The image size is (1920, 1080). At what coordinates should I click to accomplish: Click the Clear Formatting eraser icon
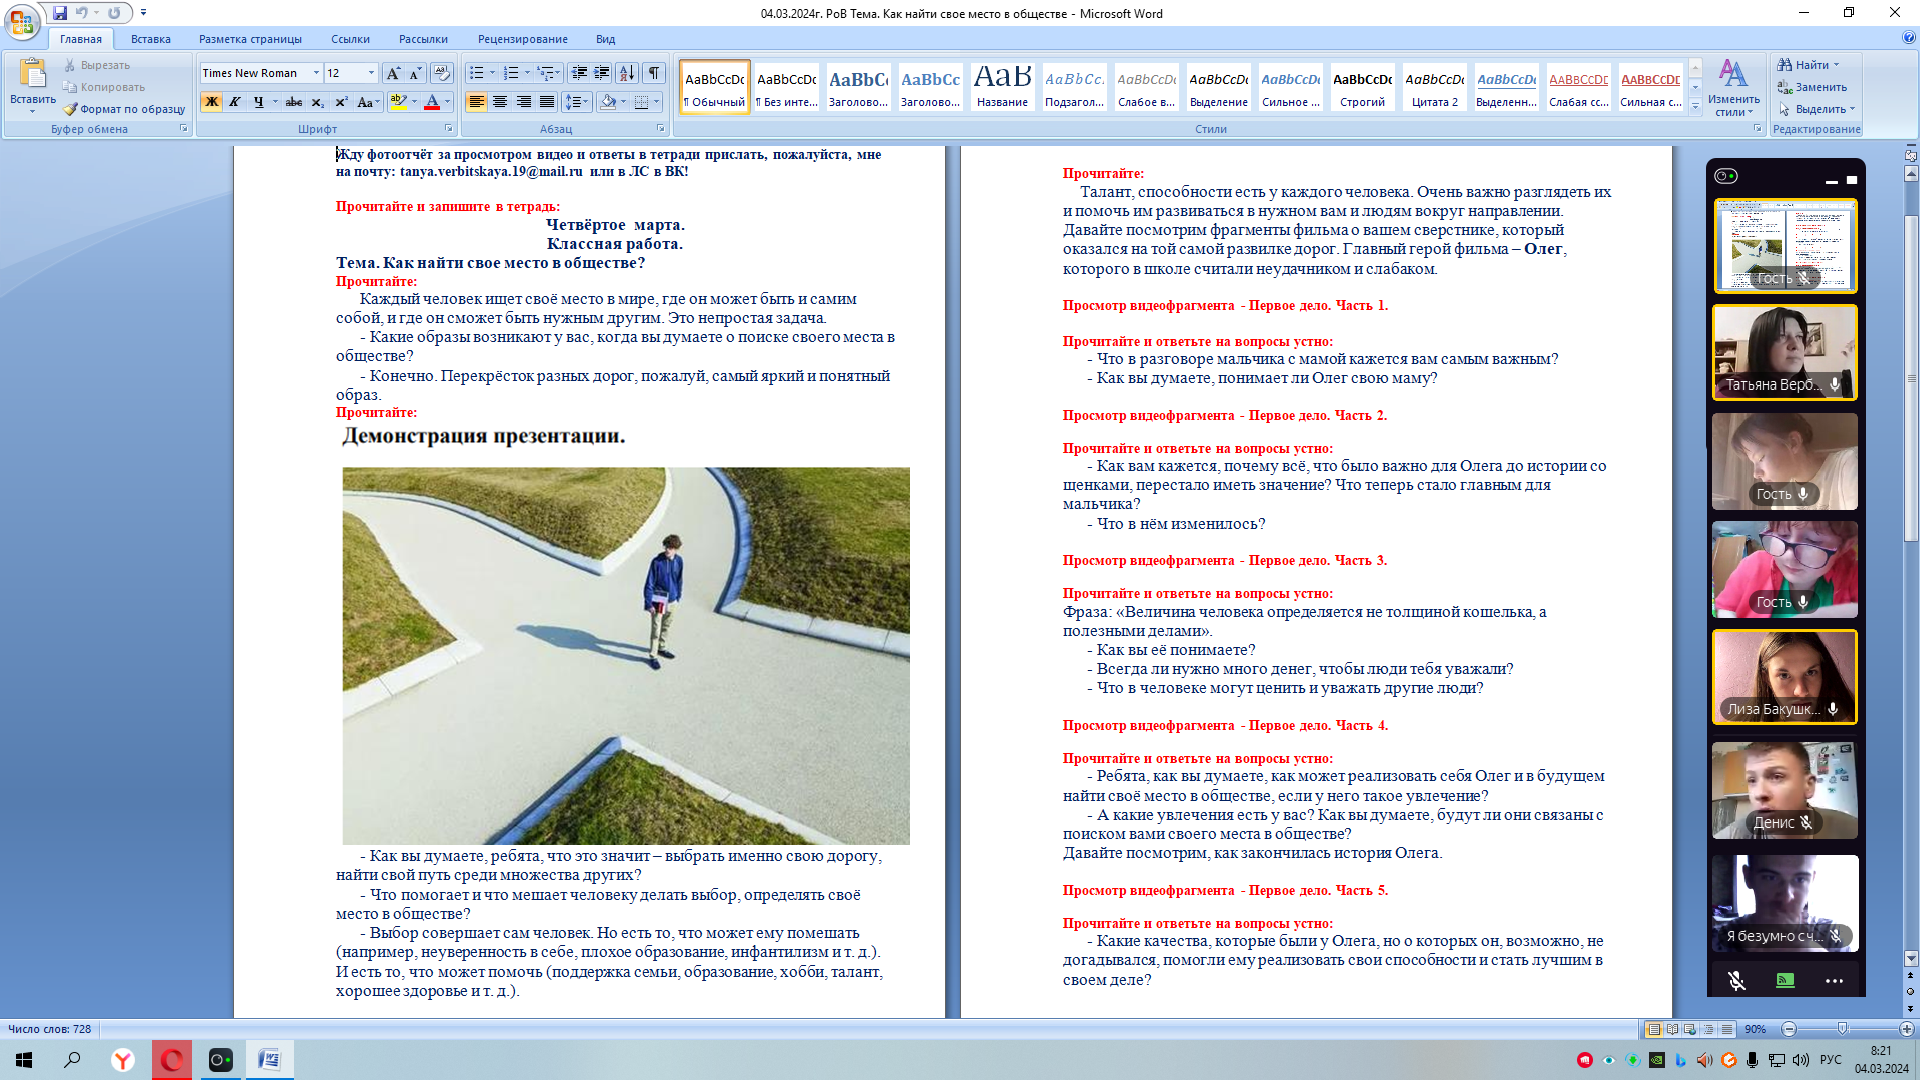coord(442,73)
